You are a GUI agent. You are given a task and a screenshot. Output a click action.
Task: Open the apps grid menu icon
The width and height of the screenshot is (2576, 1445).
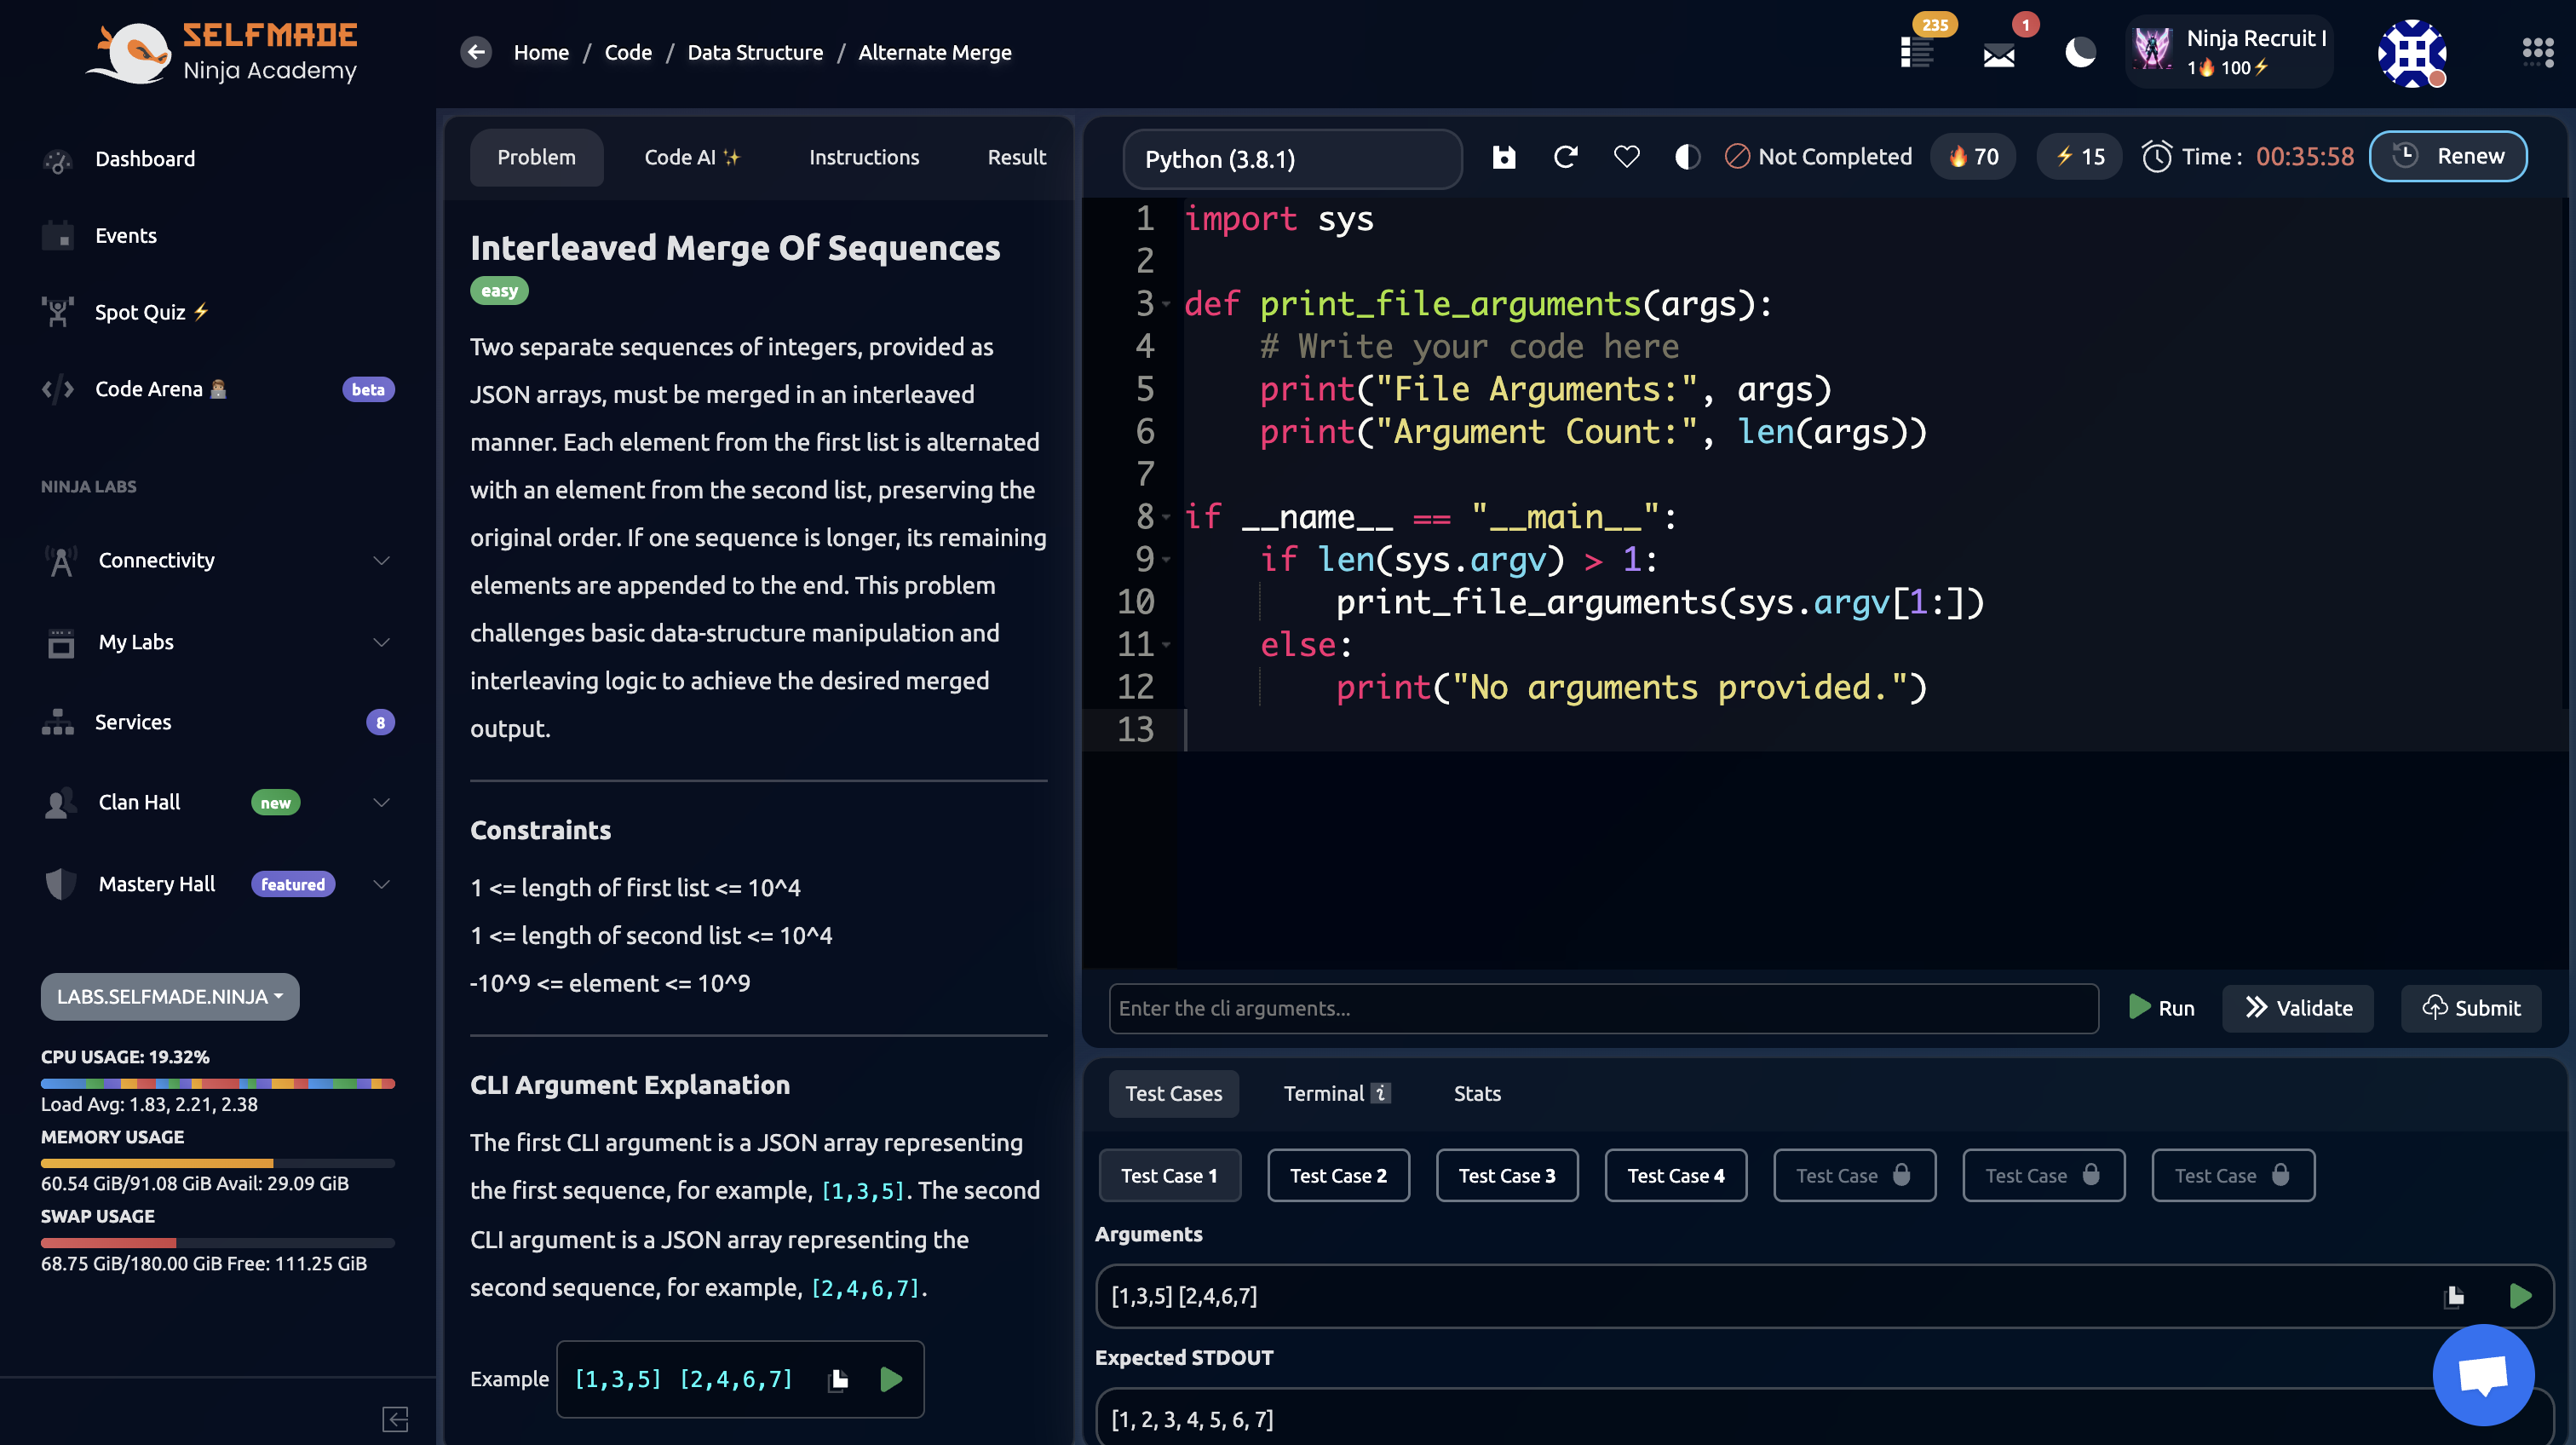2537,52
